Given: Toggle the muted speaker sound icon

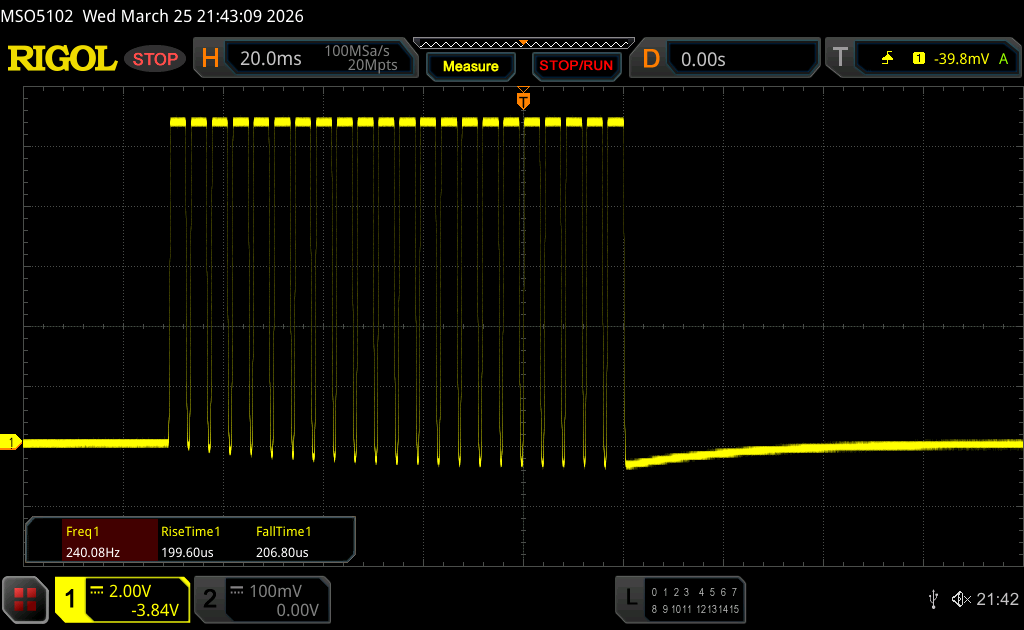Looking at the screenshot, I should pos(960,599).
